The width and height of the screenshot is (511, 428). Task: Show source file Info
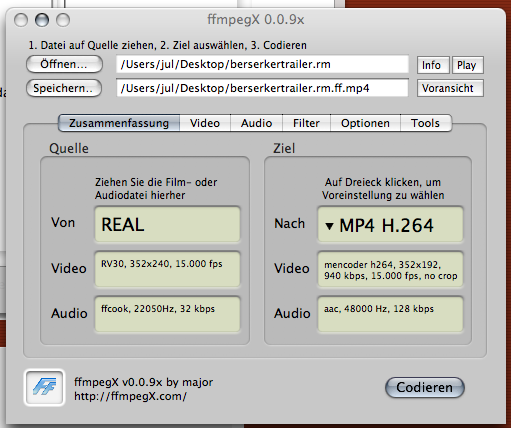tap(433, 65)
